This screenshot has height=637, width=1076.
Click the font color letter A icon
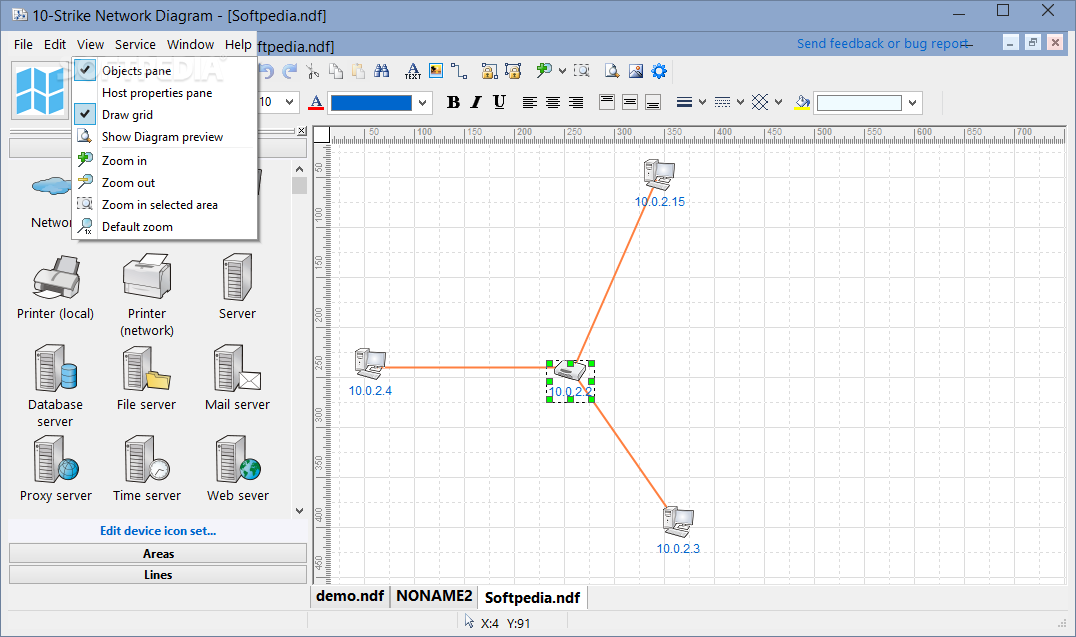point(316,102)
